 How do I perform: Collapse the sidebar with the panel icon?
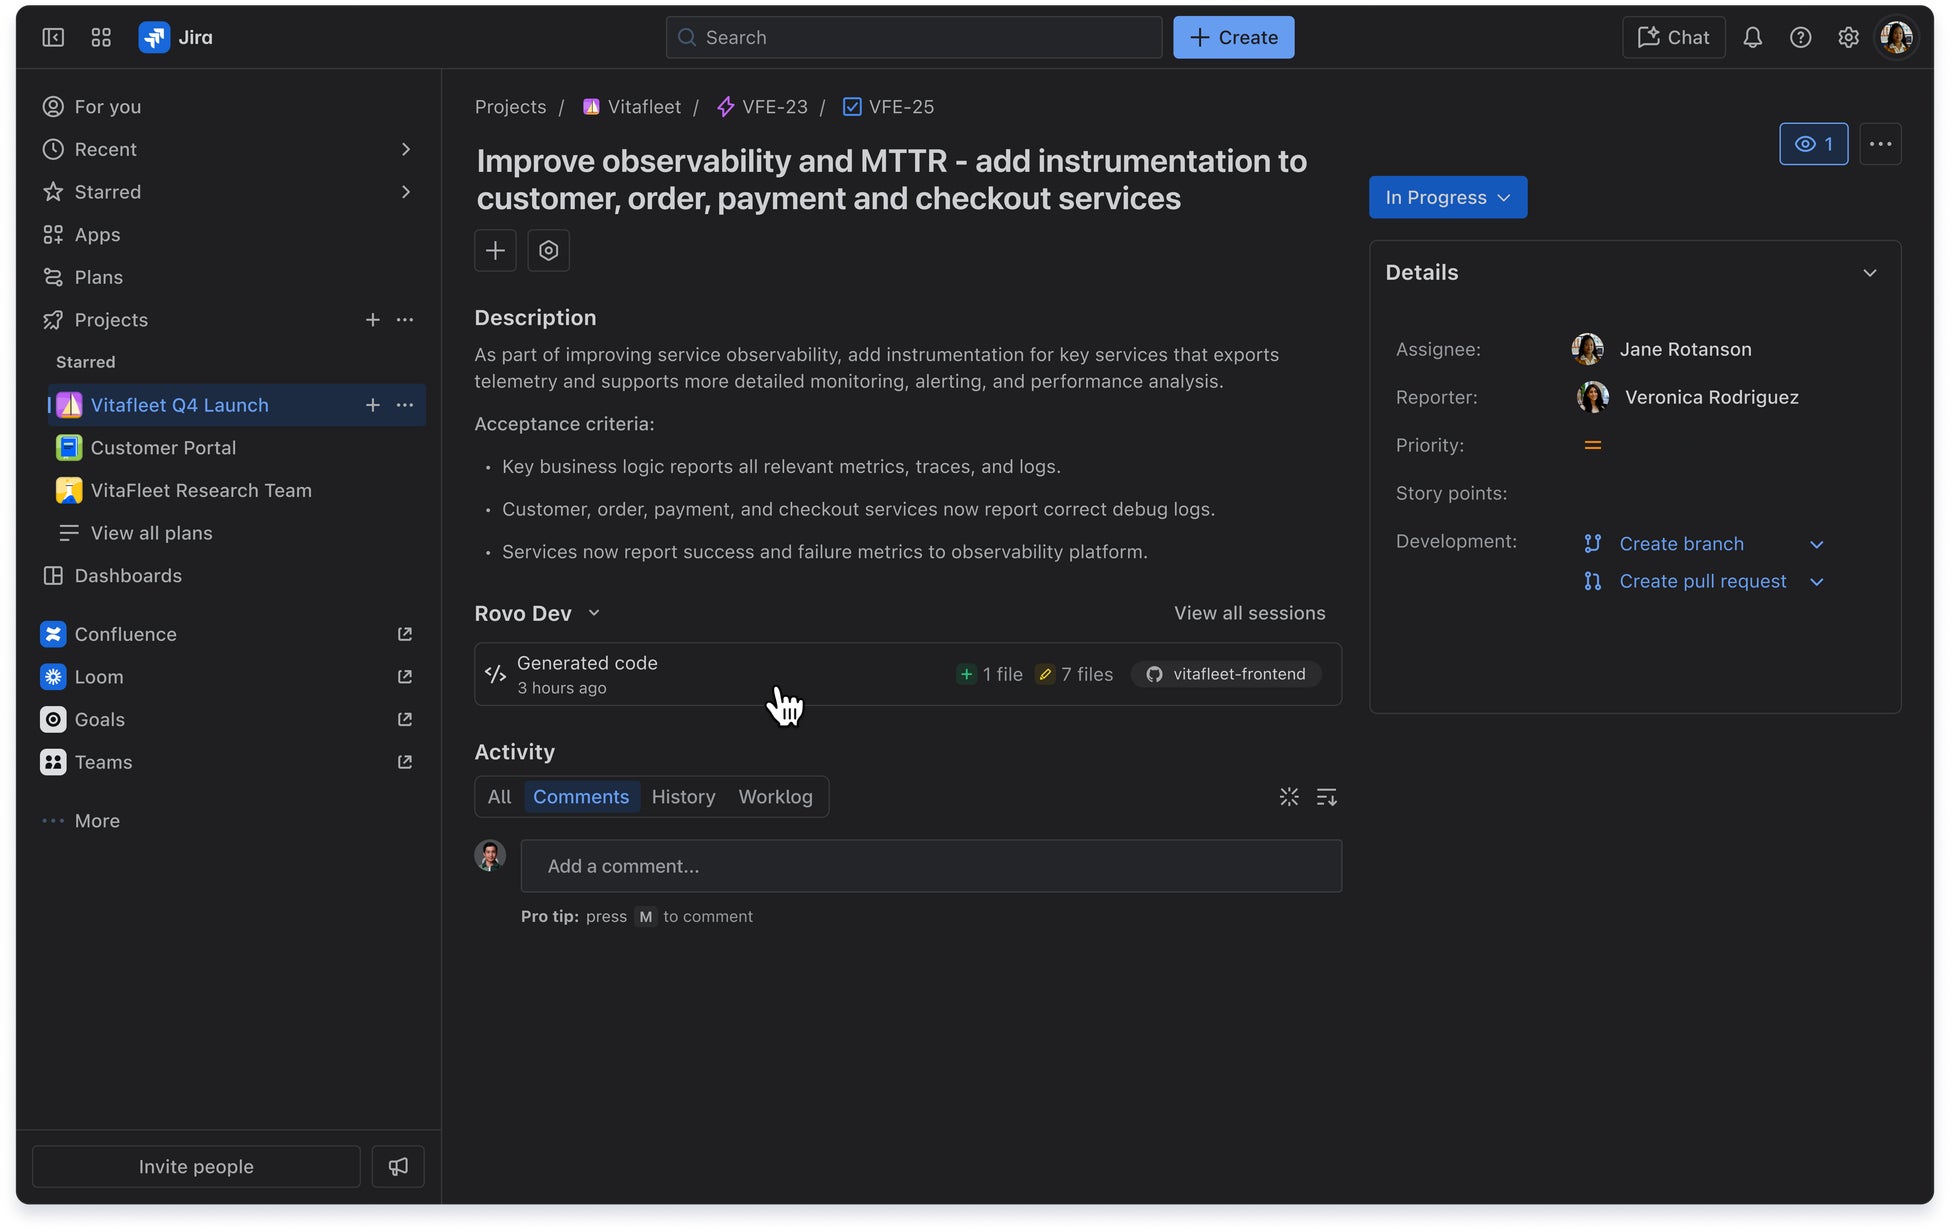(53, 37)
